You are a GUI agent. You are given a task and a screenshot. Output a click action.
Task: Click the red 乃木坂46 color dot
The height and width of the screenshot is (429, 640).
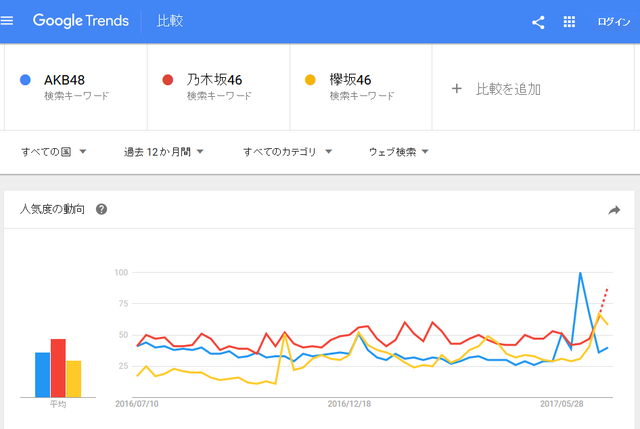pyautogui.click(x=168, y=80)
